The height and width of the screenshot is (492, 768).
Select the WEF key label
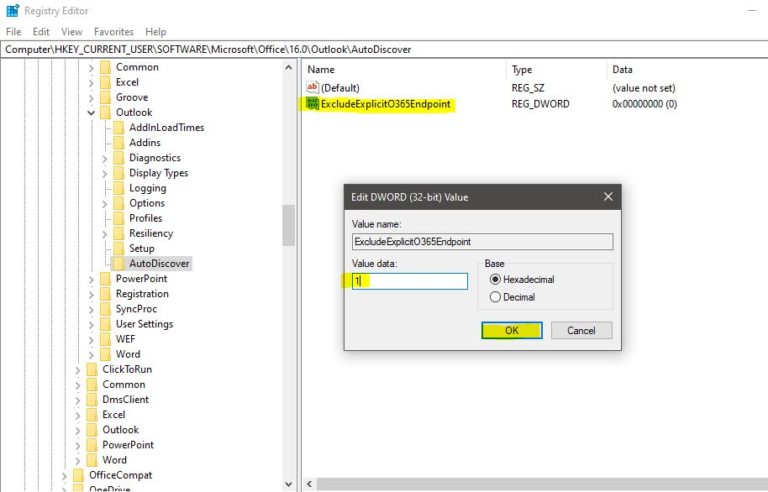coord(125,339)
